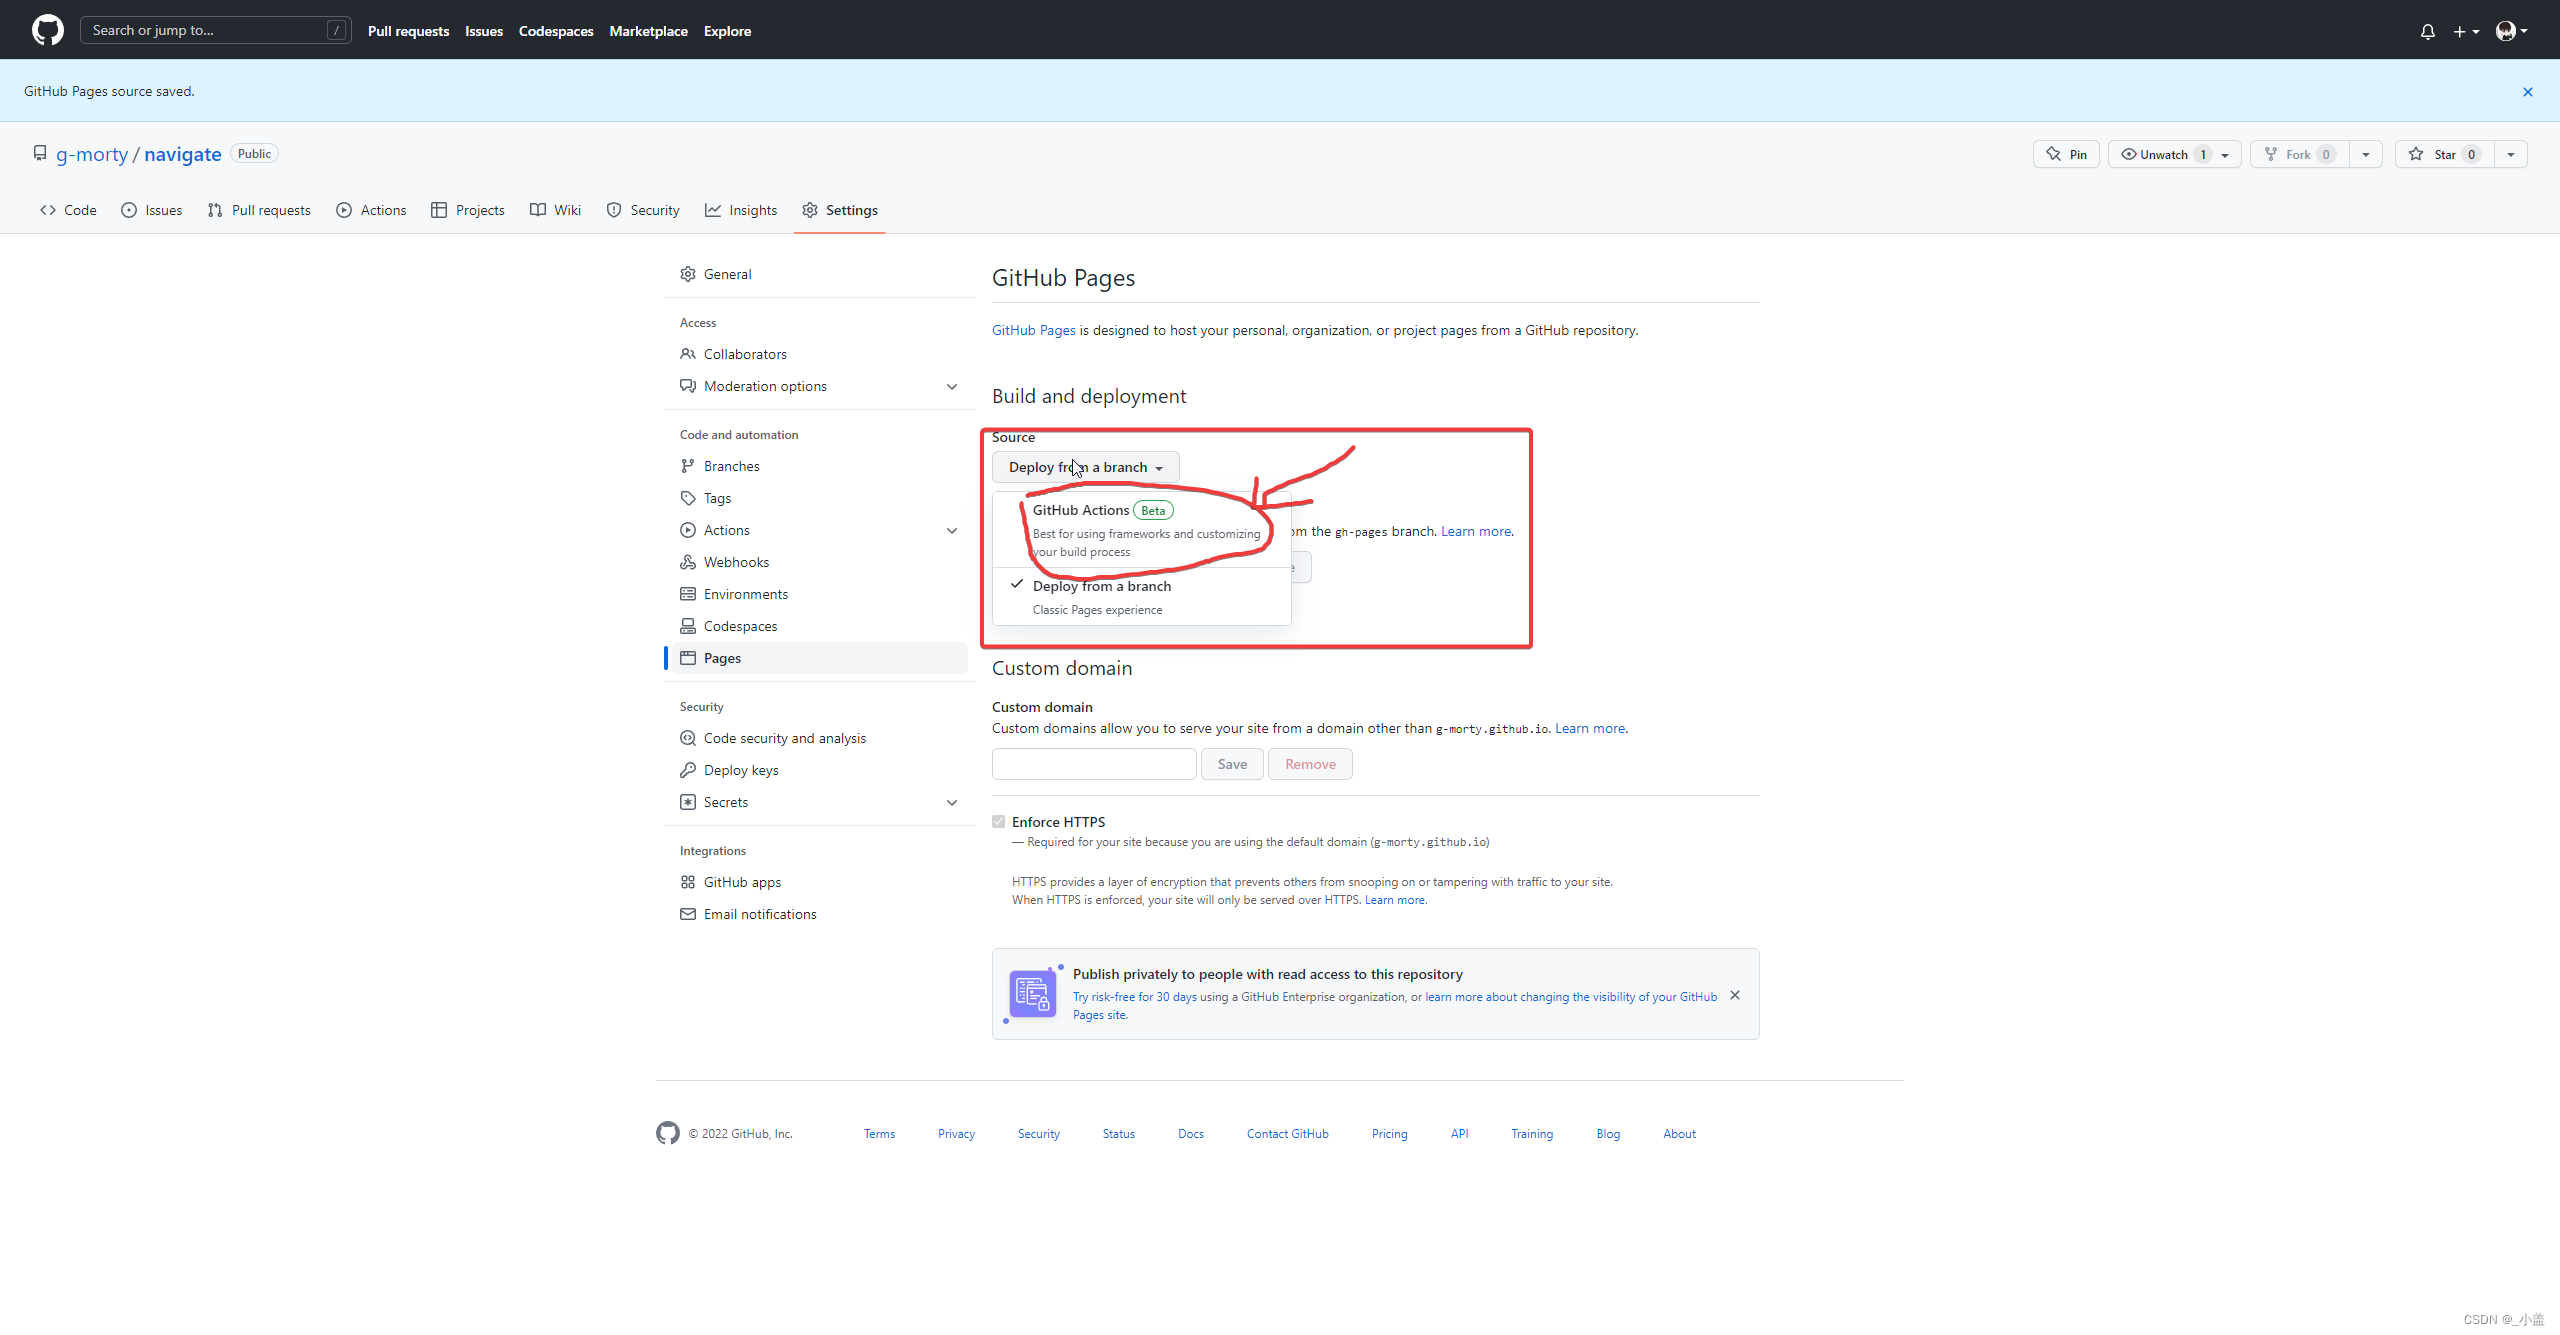Switch to the repository Actions tab
This screenshot has height=1335, width=2560.
tap(371, 210)
